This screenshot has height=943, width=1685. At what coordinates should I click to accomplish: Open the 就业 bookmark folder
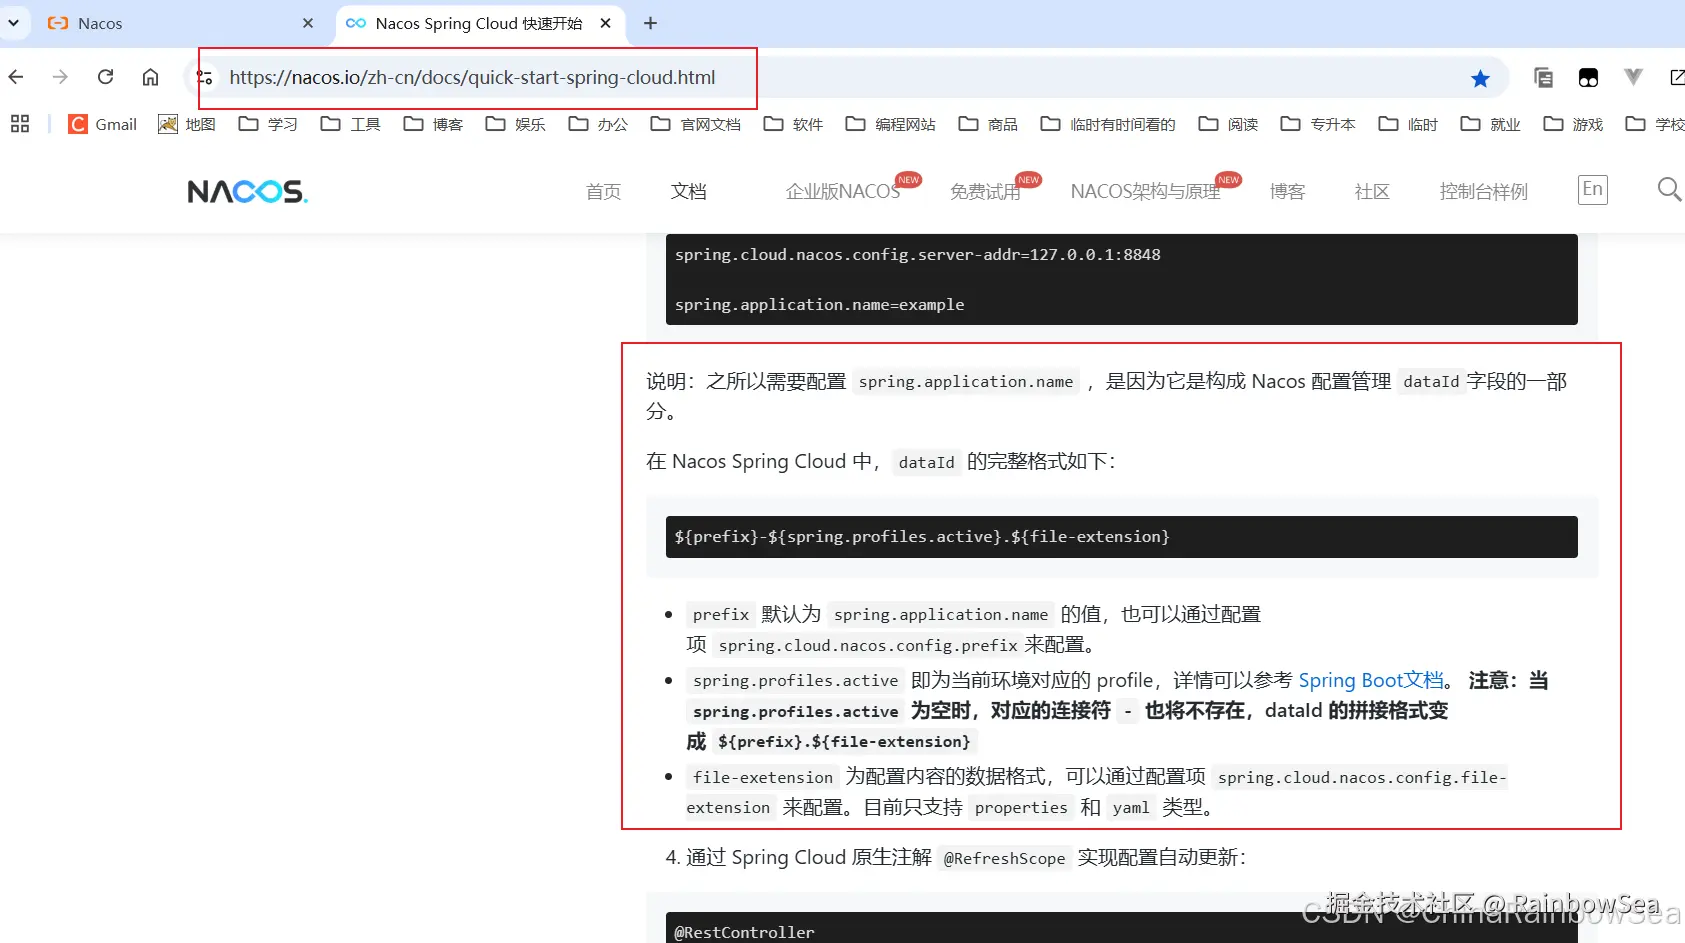click(x=1490, y=124)
